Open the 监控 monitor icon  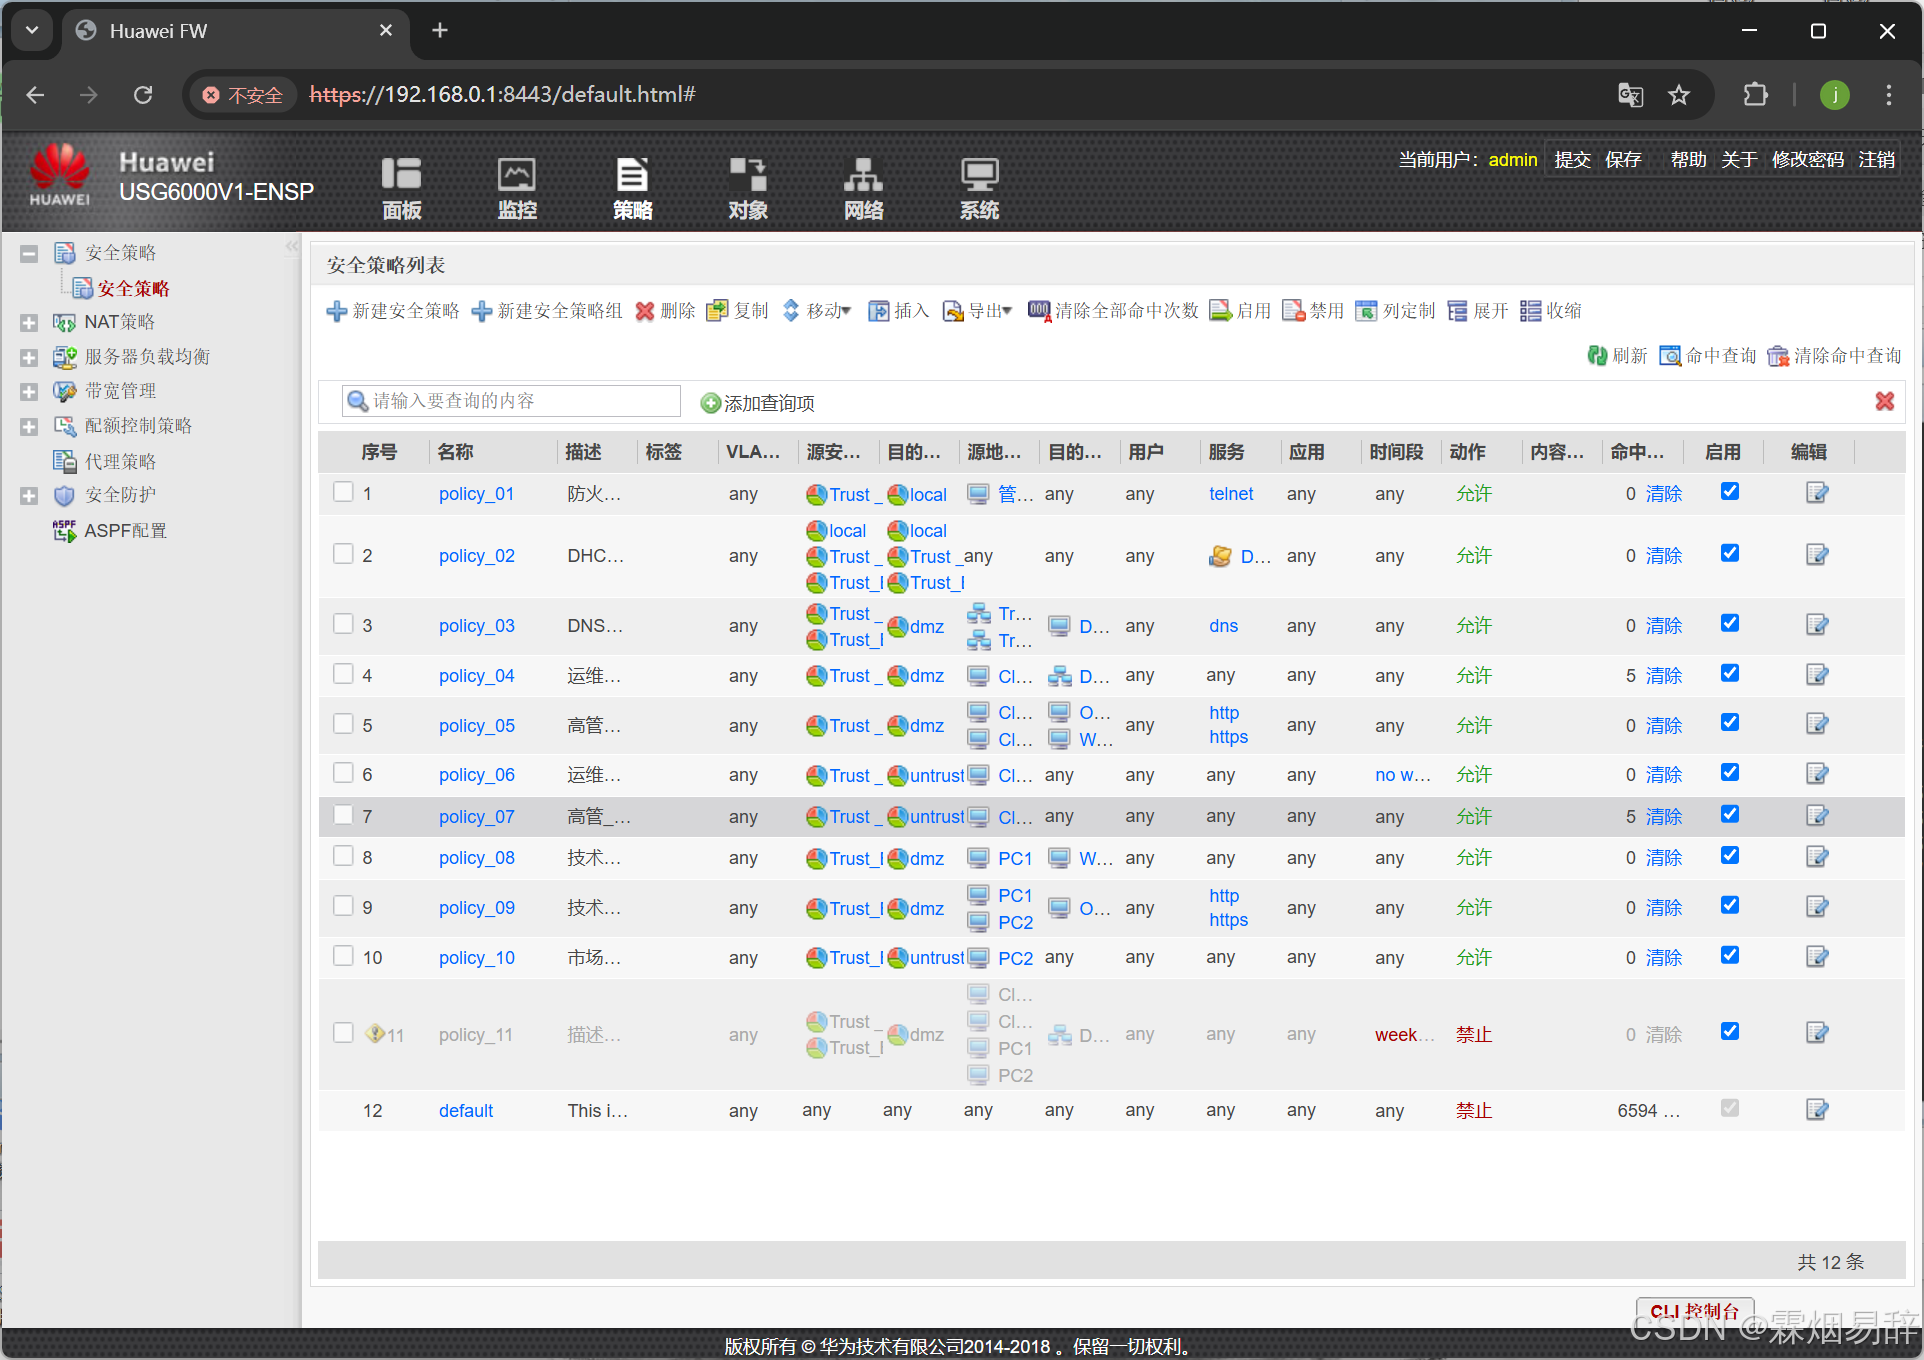coord(517,176)
